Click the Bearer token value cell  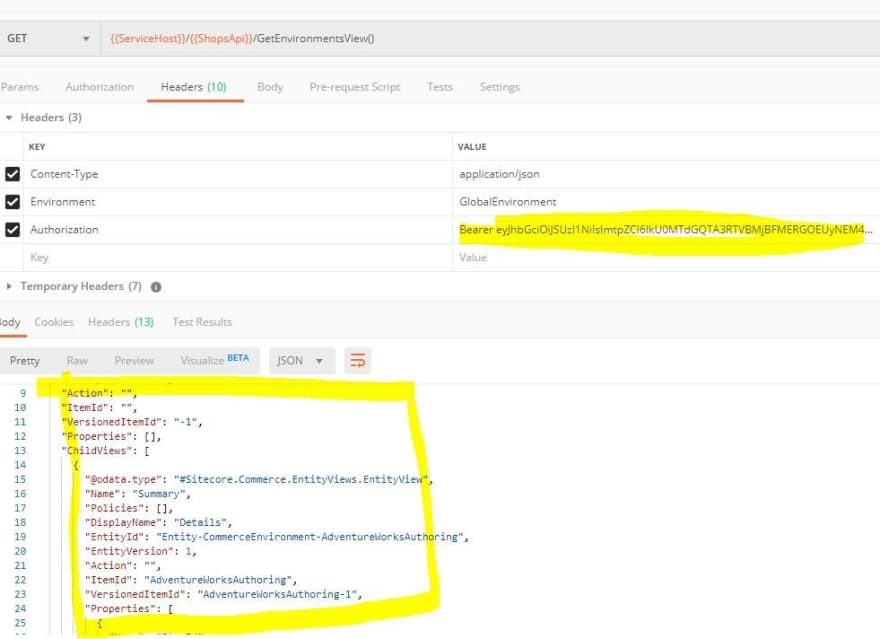click(666, 229)
